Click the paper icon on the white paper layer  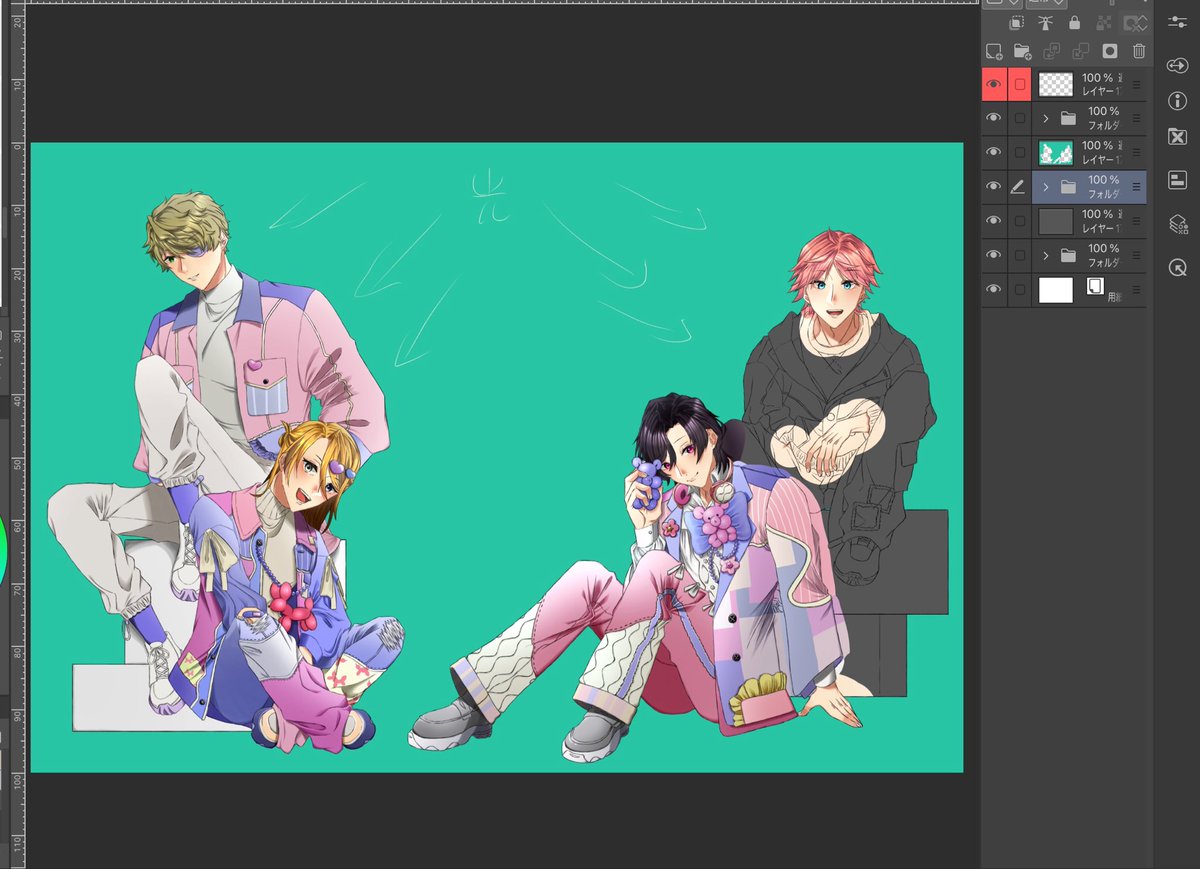click(1095, 286)
